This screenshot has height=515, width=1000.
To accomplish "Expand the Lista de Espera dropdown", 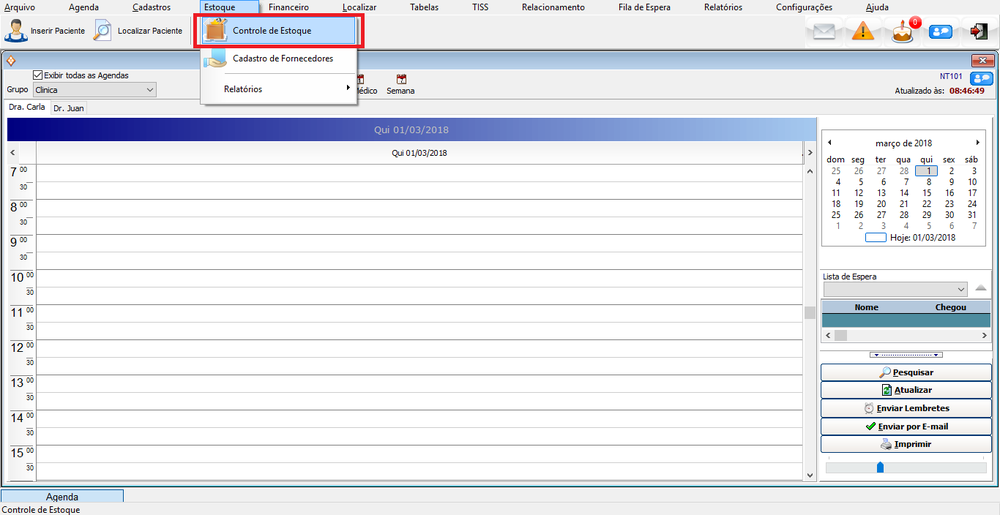I will pyautogui.click(x=960, y=289).
